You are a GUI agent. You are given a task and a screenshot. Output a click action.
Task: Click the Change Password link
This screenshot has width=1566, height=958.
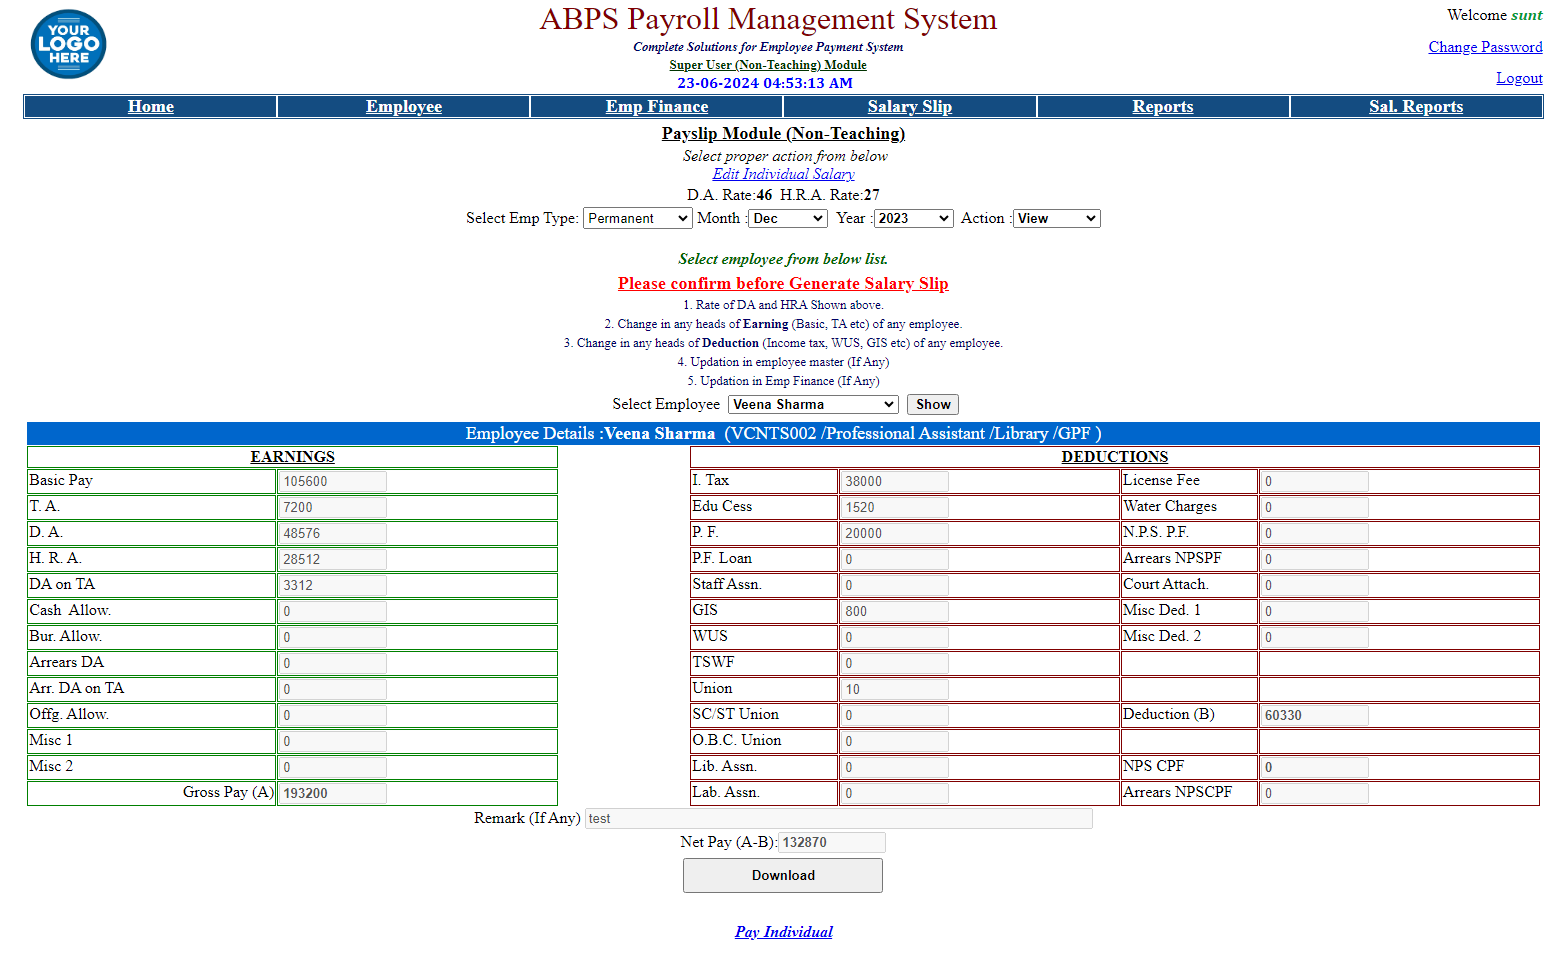pyautogui.click(x=1485, y=47)
